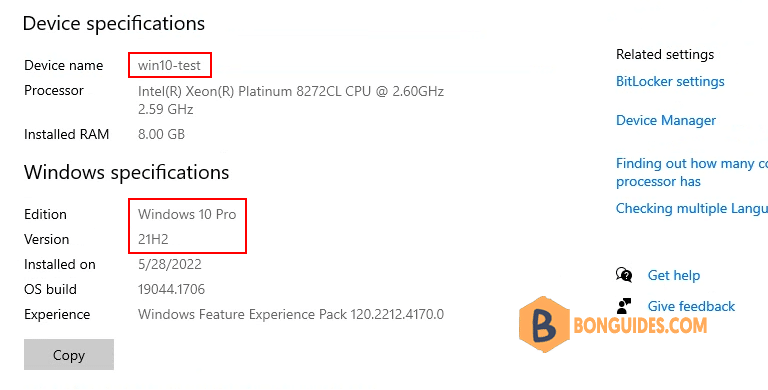Click the 21H2 version value
The image size is (768, 390).
click(153, 239)
